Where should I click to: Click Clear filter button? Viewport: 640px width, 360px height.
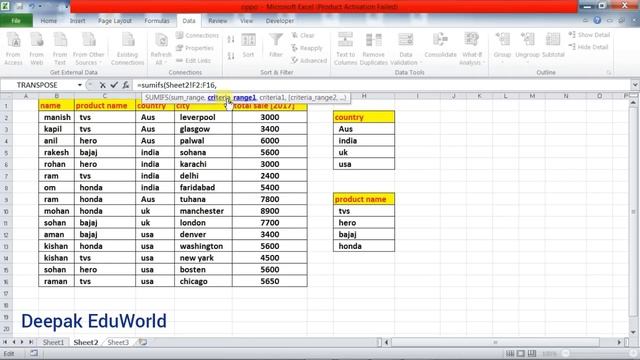[303, 36]
